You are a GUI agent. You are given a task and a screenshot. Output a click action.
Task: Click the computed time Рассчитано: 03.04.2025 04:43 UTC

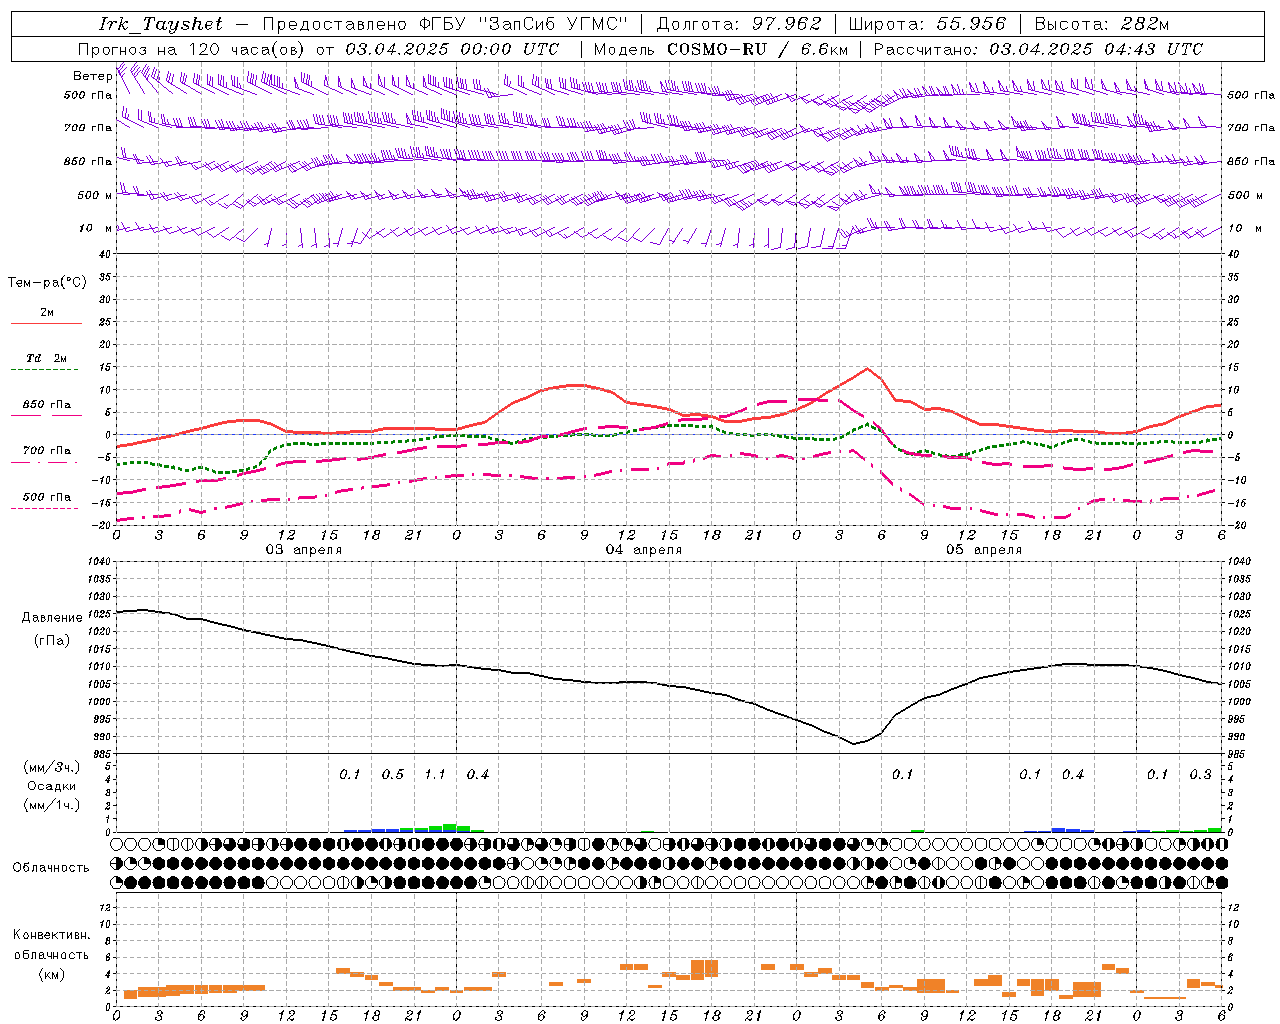click(1038, 49)
